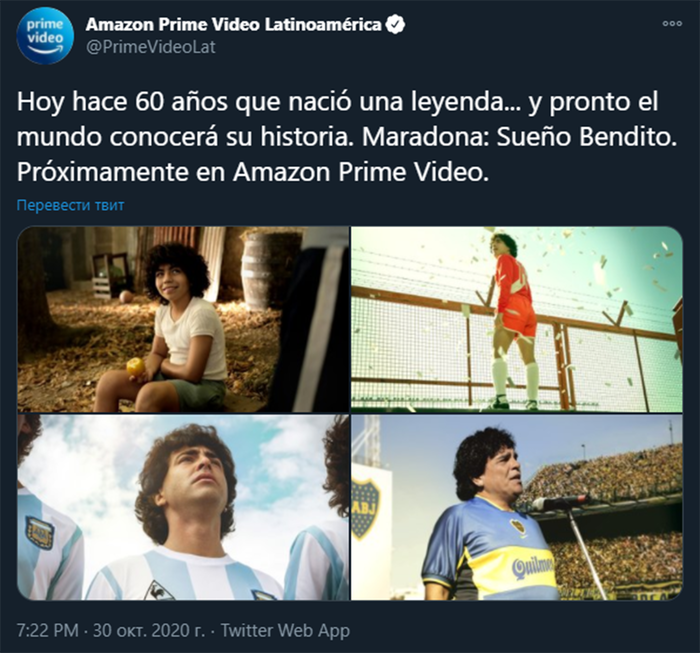Open the photo of the player in Argentina striped jersey

(x=183, y=507)
